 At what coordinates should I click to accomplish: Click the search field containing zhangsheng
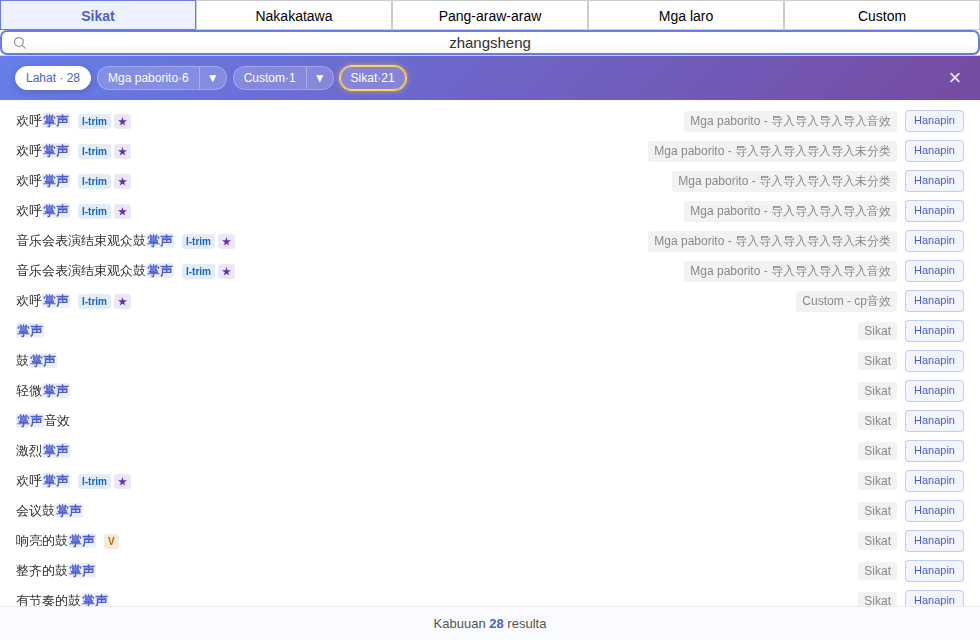pyautogui.click(x=490, y=42)
